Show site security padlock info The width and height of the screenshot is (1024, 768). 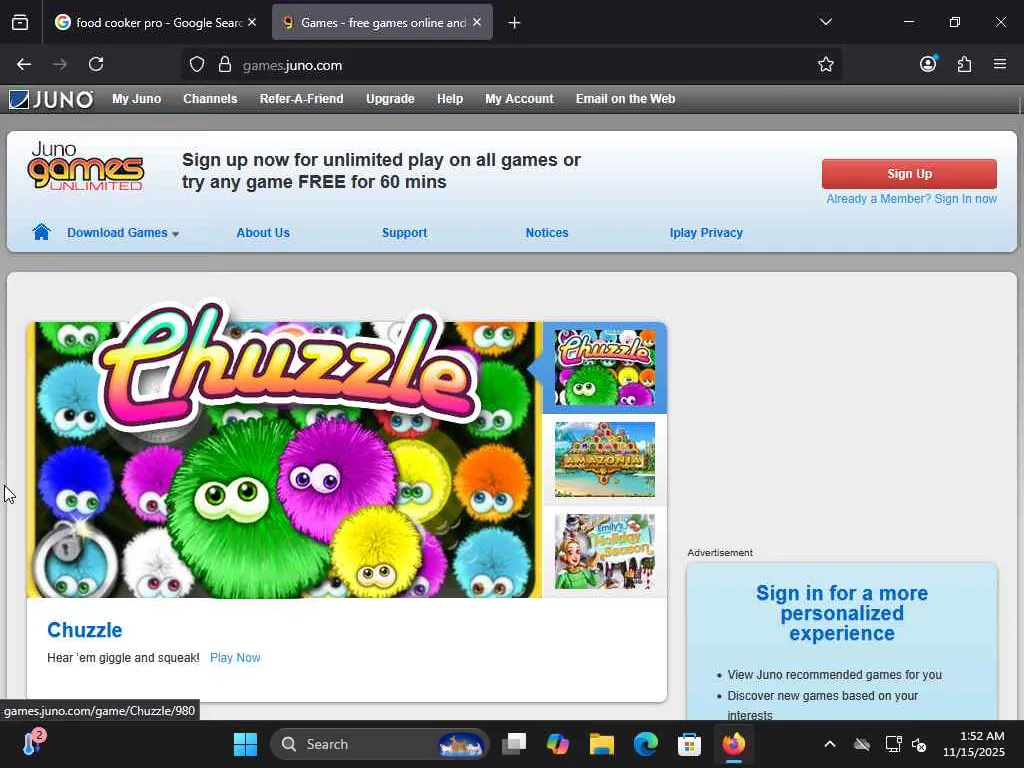coord(225,65)
